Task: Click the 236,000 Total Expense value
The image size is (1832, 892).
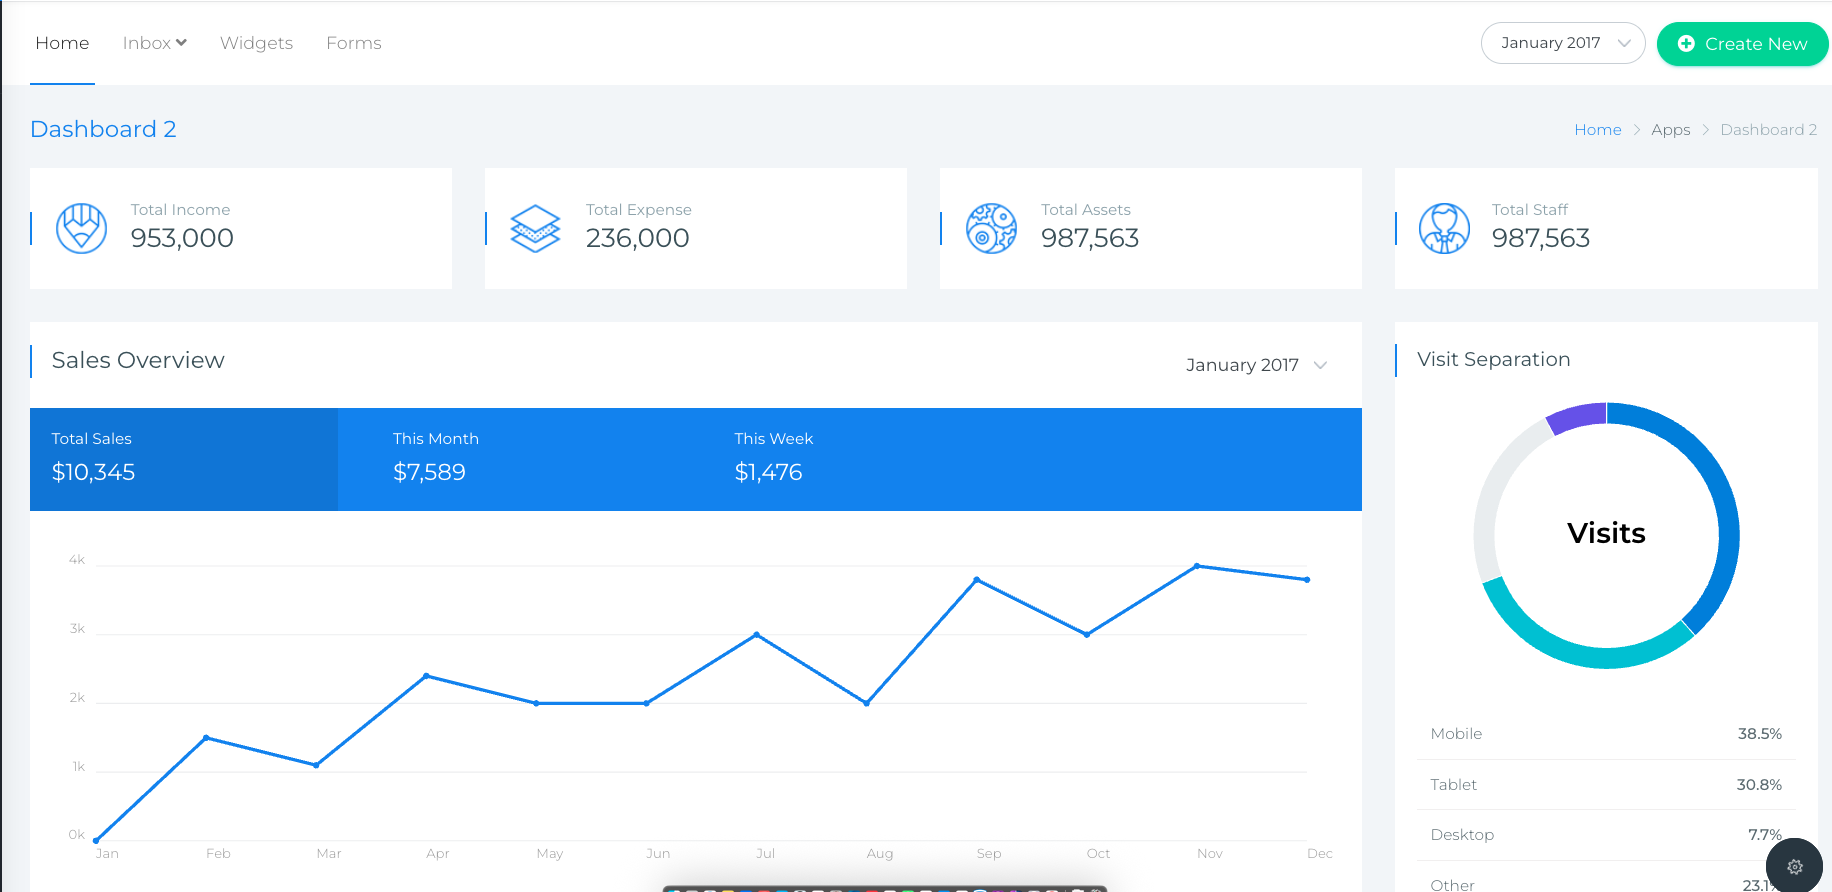Action: [637, 238]
